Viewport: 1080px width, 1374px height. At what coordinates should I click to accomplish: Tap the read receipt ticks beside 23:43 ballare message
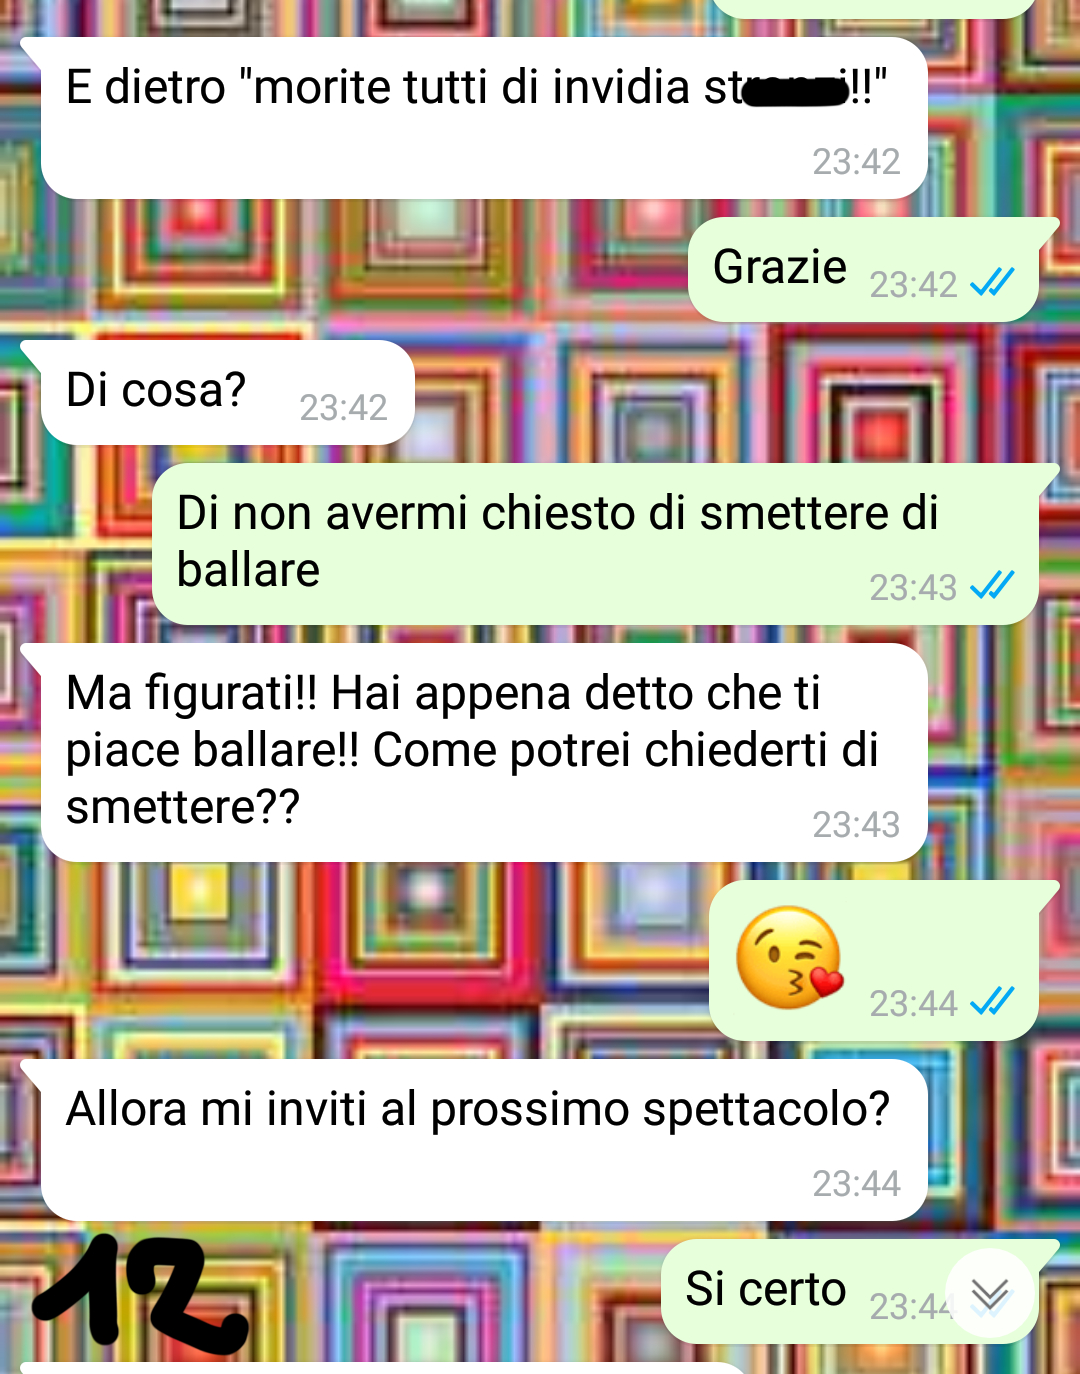[x=992, y=586]
